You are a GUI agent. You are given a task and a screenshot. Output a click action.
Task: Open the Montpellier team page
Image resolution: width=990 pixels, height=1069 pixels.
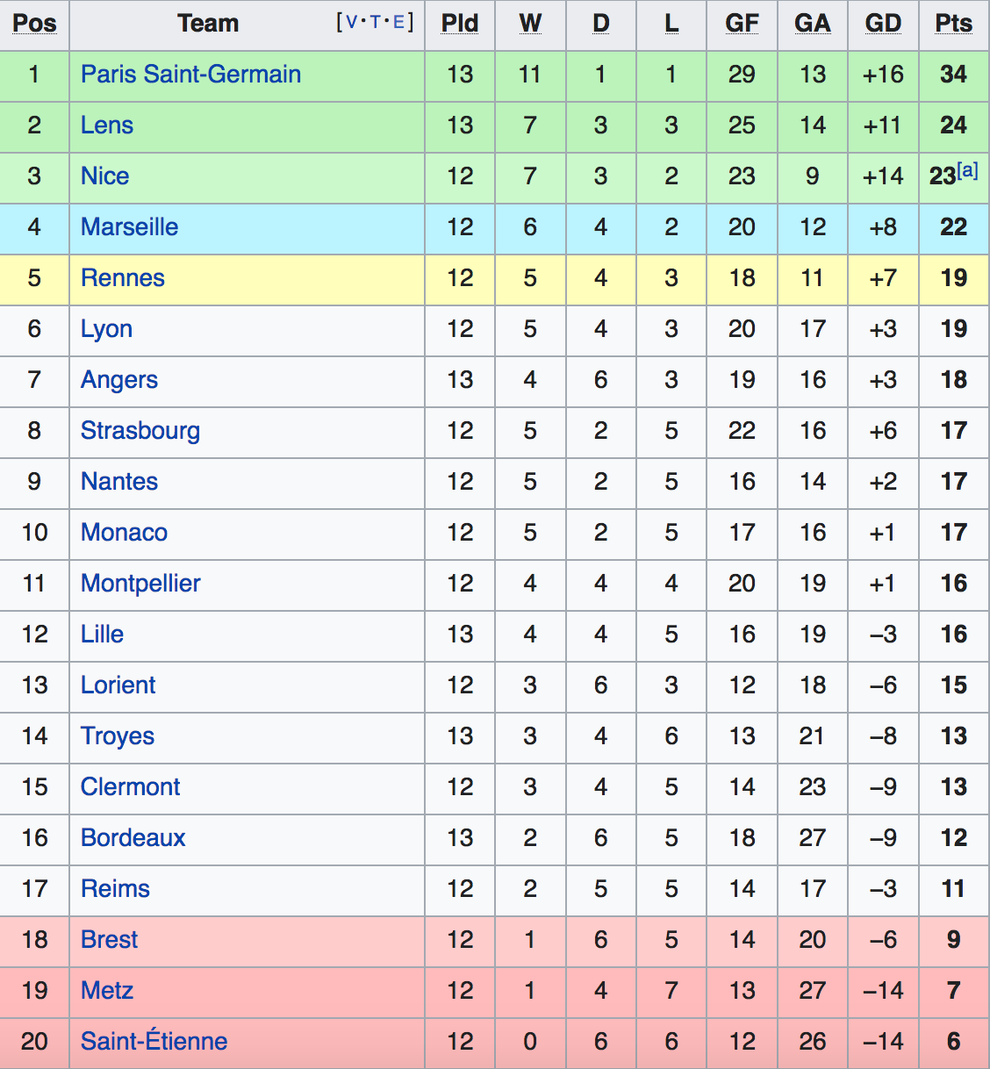pos(140,583)
